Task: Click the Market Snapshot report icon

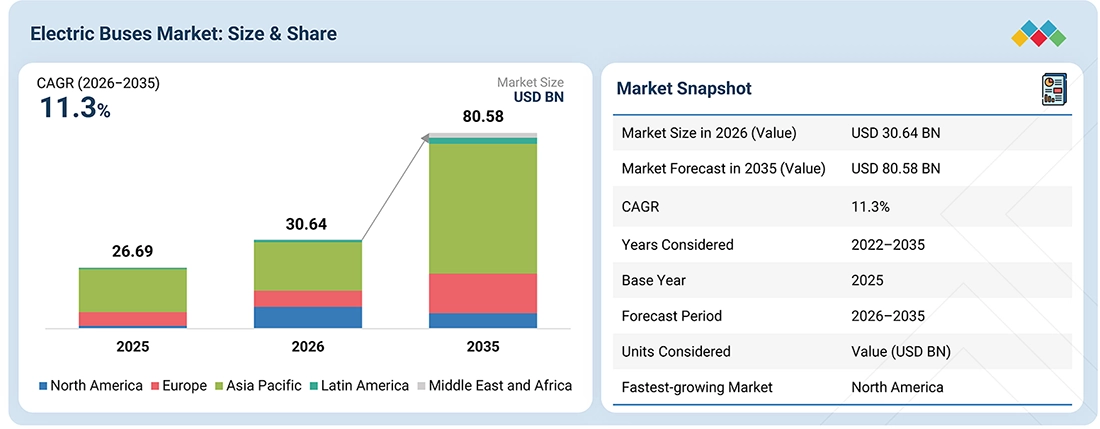Action: click(x=1054, y=91)
